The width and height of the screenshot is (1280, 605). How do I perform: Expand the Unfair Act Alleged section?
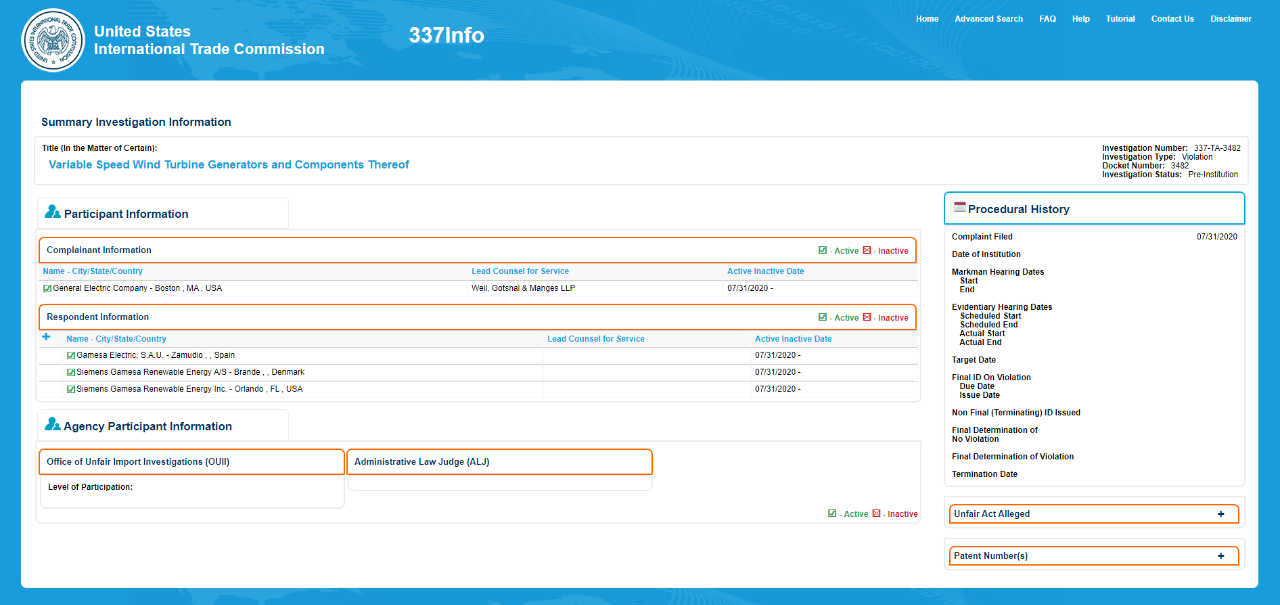click(1220, 514)
